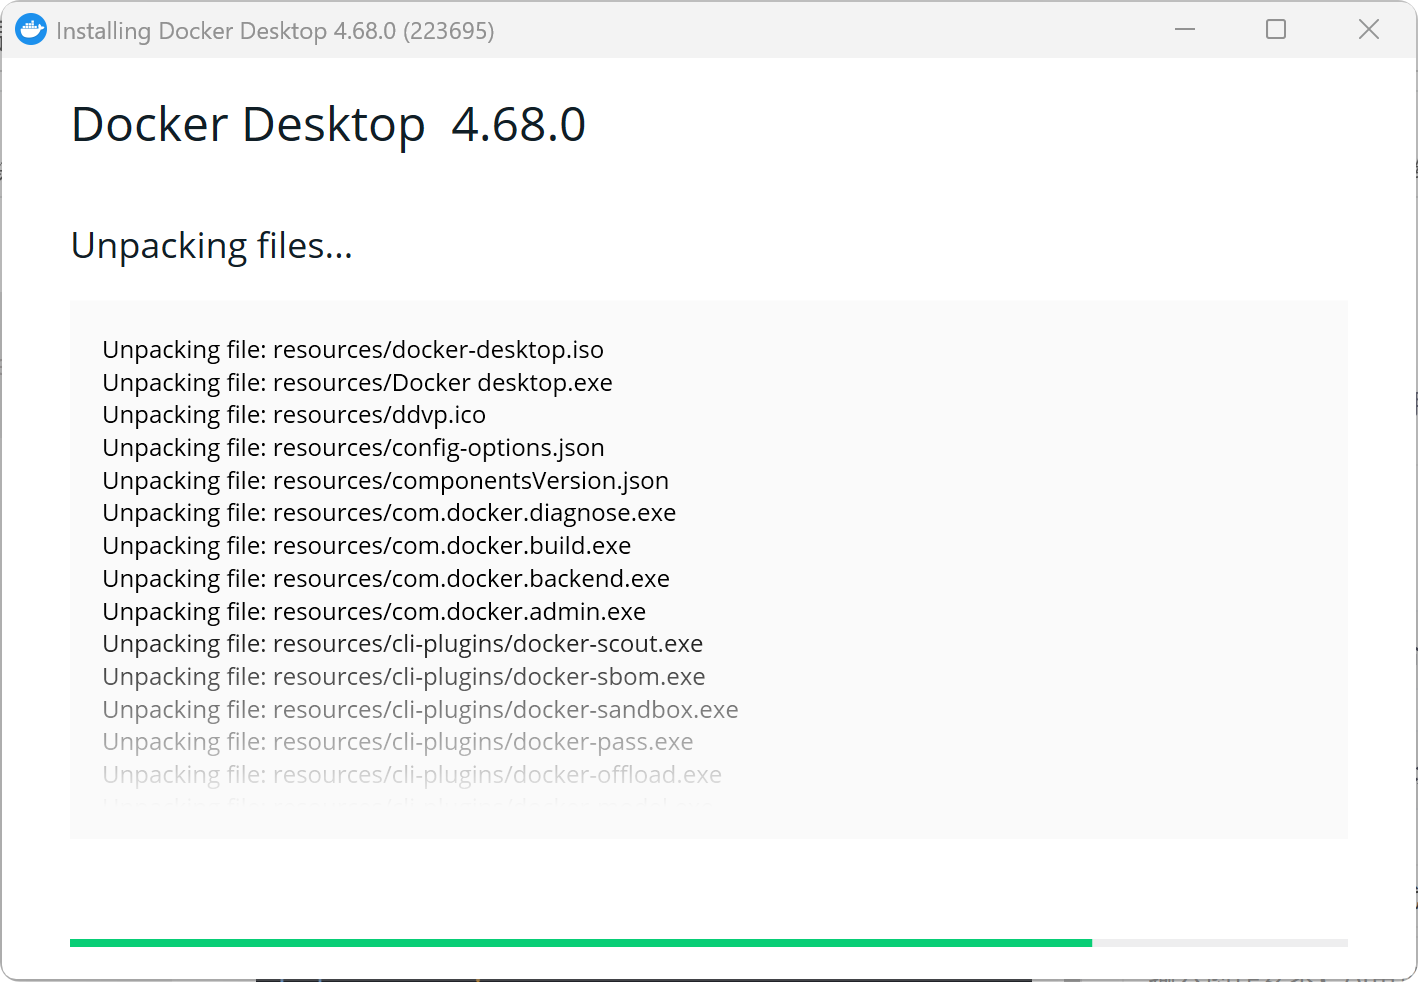This screenshot has height=982, width=1418.
Task: Click the green installation progress bar
Action: click(709, 943)
